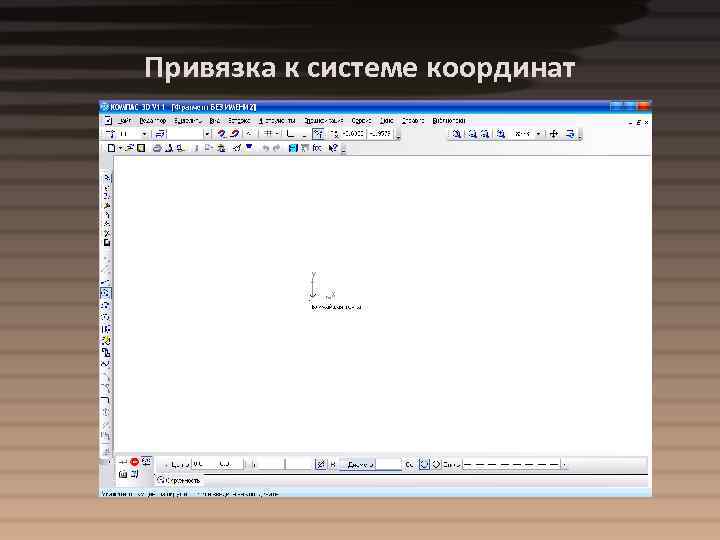This screenshot has height=540, width=720.
Task: Open the Library Manager blue icon
Action: [x=292, y=148]
